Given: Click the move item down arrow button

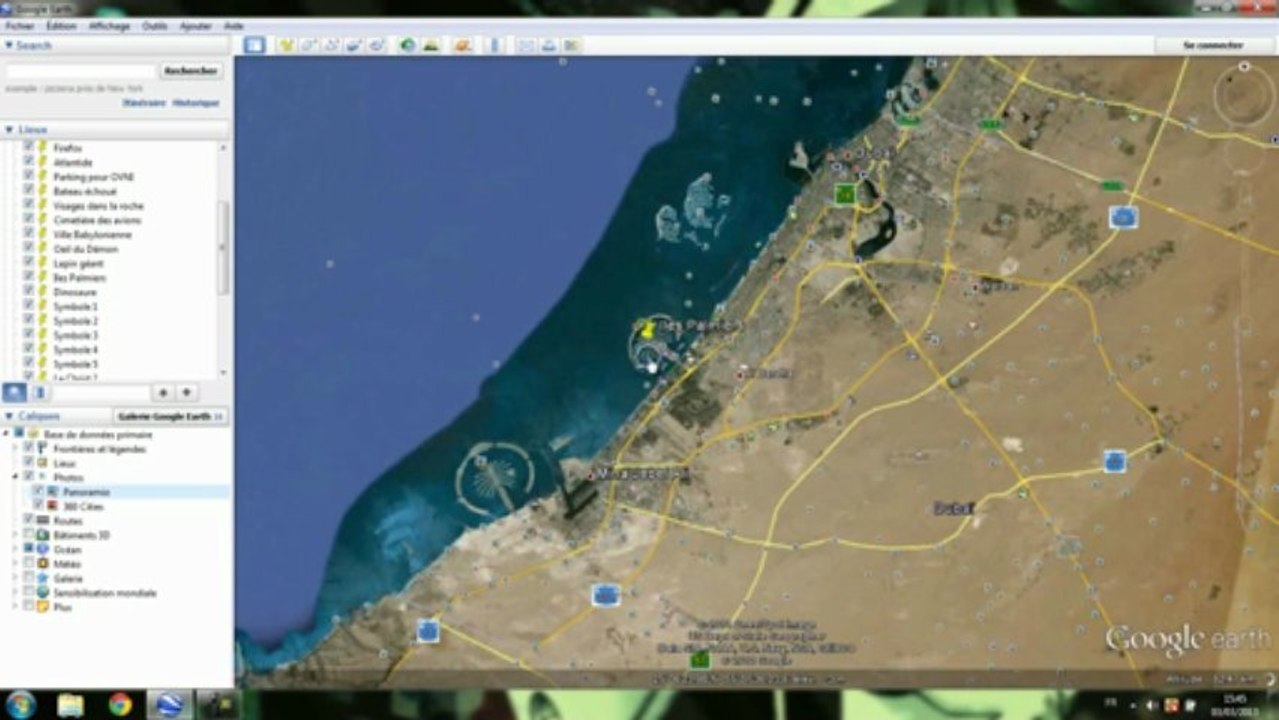Looking at the screenshot, I should click(186, 393).
